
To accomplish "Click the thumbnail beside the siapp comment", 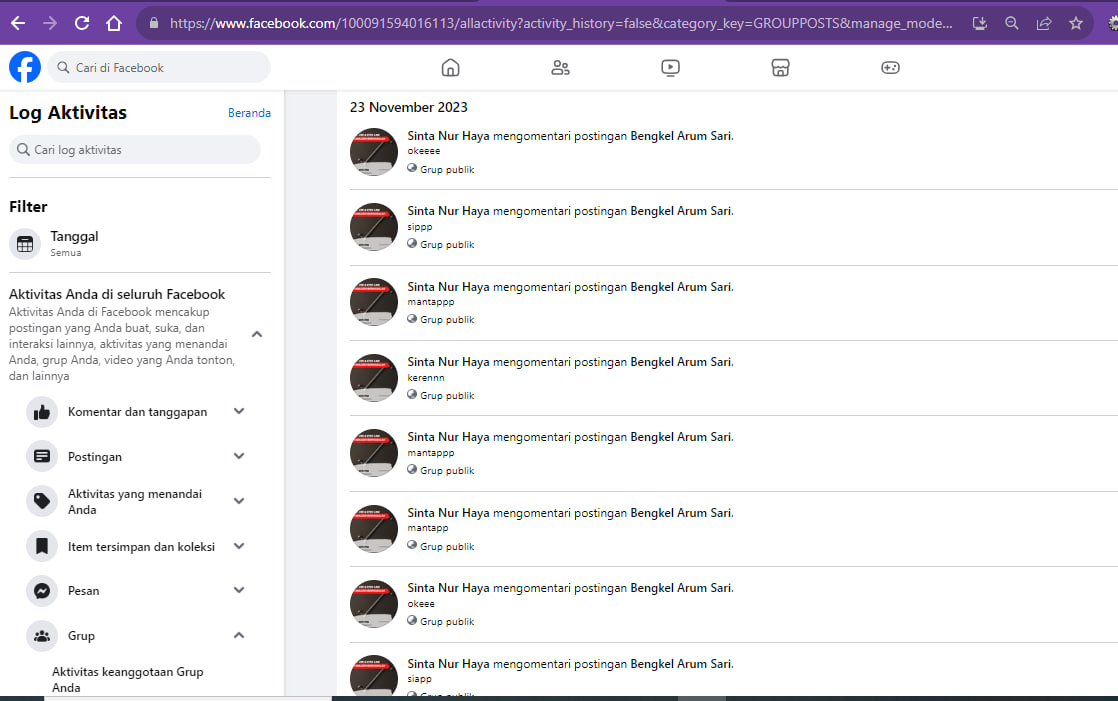I will pos(374,675).
